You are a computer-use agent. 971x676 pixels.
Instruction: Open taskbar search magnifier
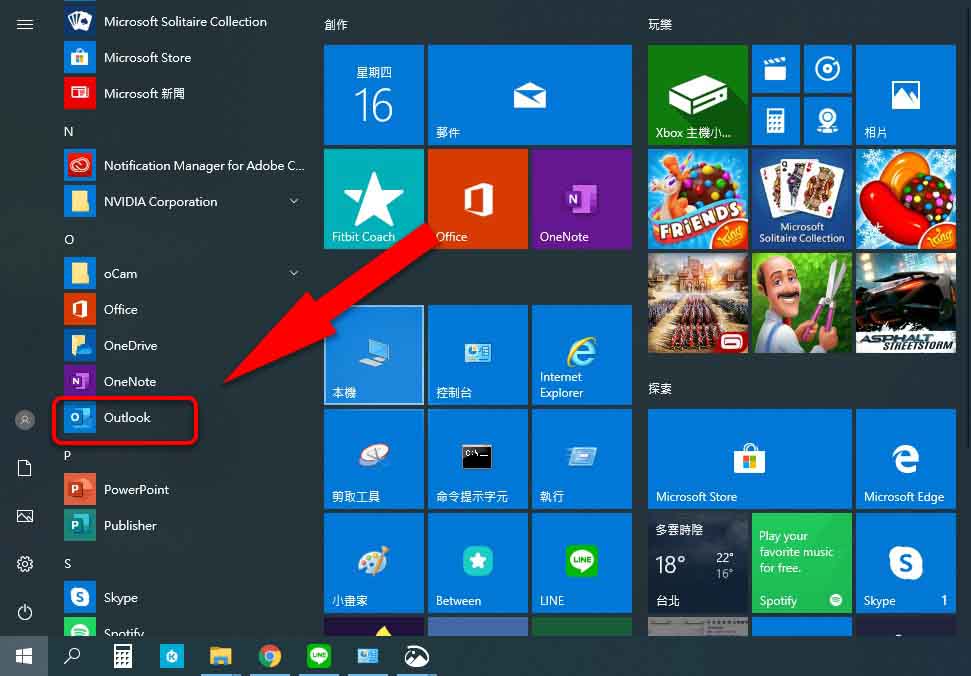[72, 656]
